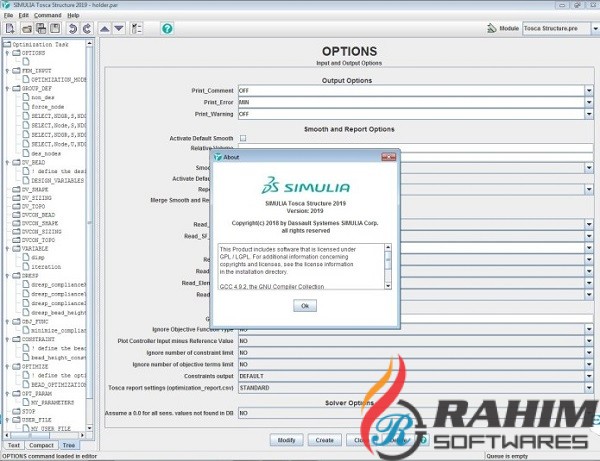Open the Tosca report settings STANDARD dropdown
This screenshot has width=600, height=461.
coord(589,388)
